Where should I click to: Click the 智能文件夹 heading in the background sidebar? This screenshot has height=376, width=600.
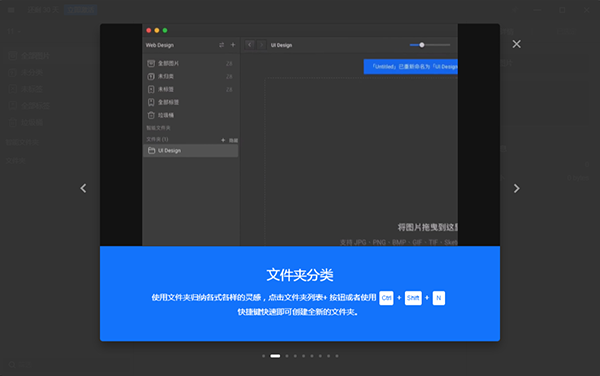[x=22, y=142]
